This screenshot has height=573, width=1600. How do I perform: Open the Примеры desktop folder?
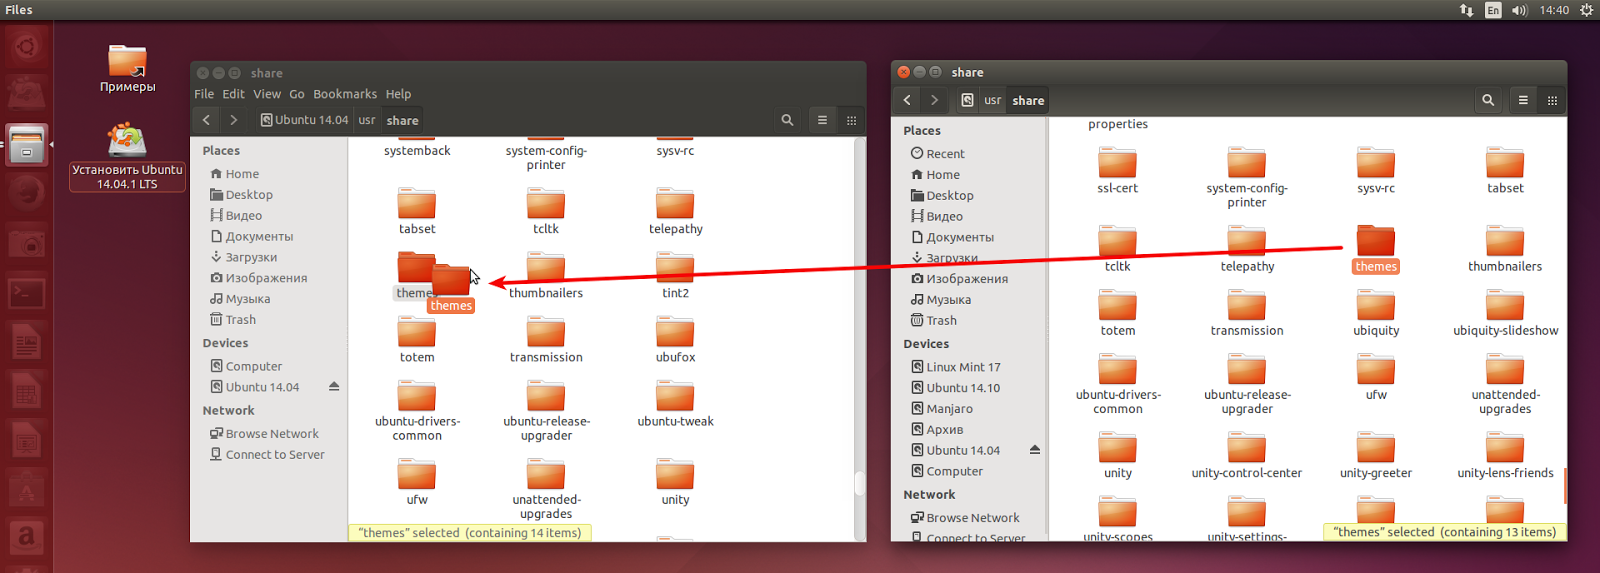pyautogui.click(x=127, y=68)
